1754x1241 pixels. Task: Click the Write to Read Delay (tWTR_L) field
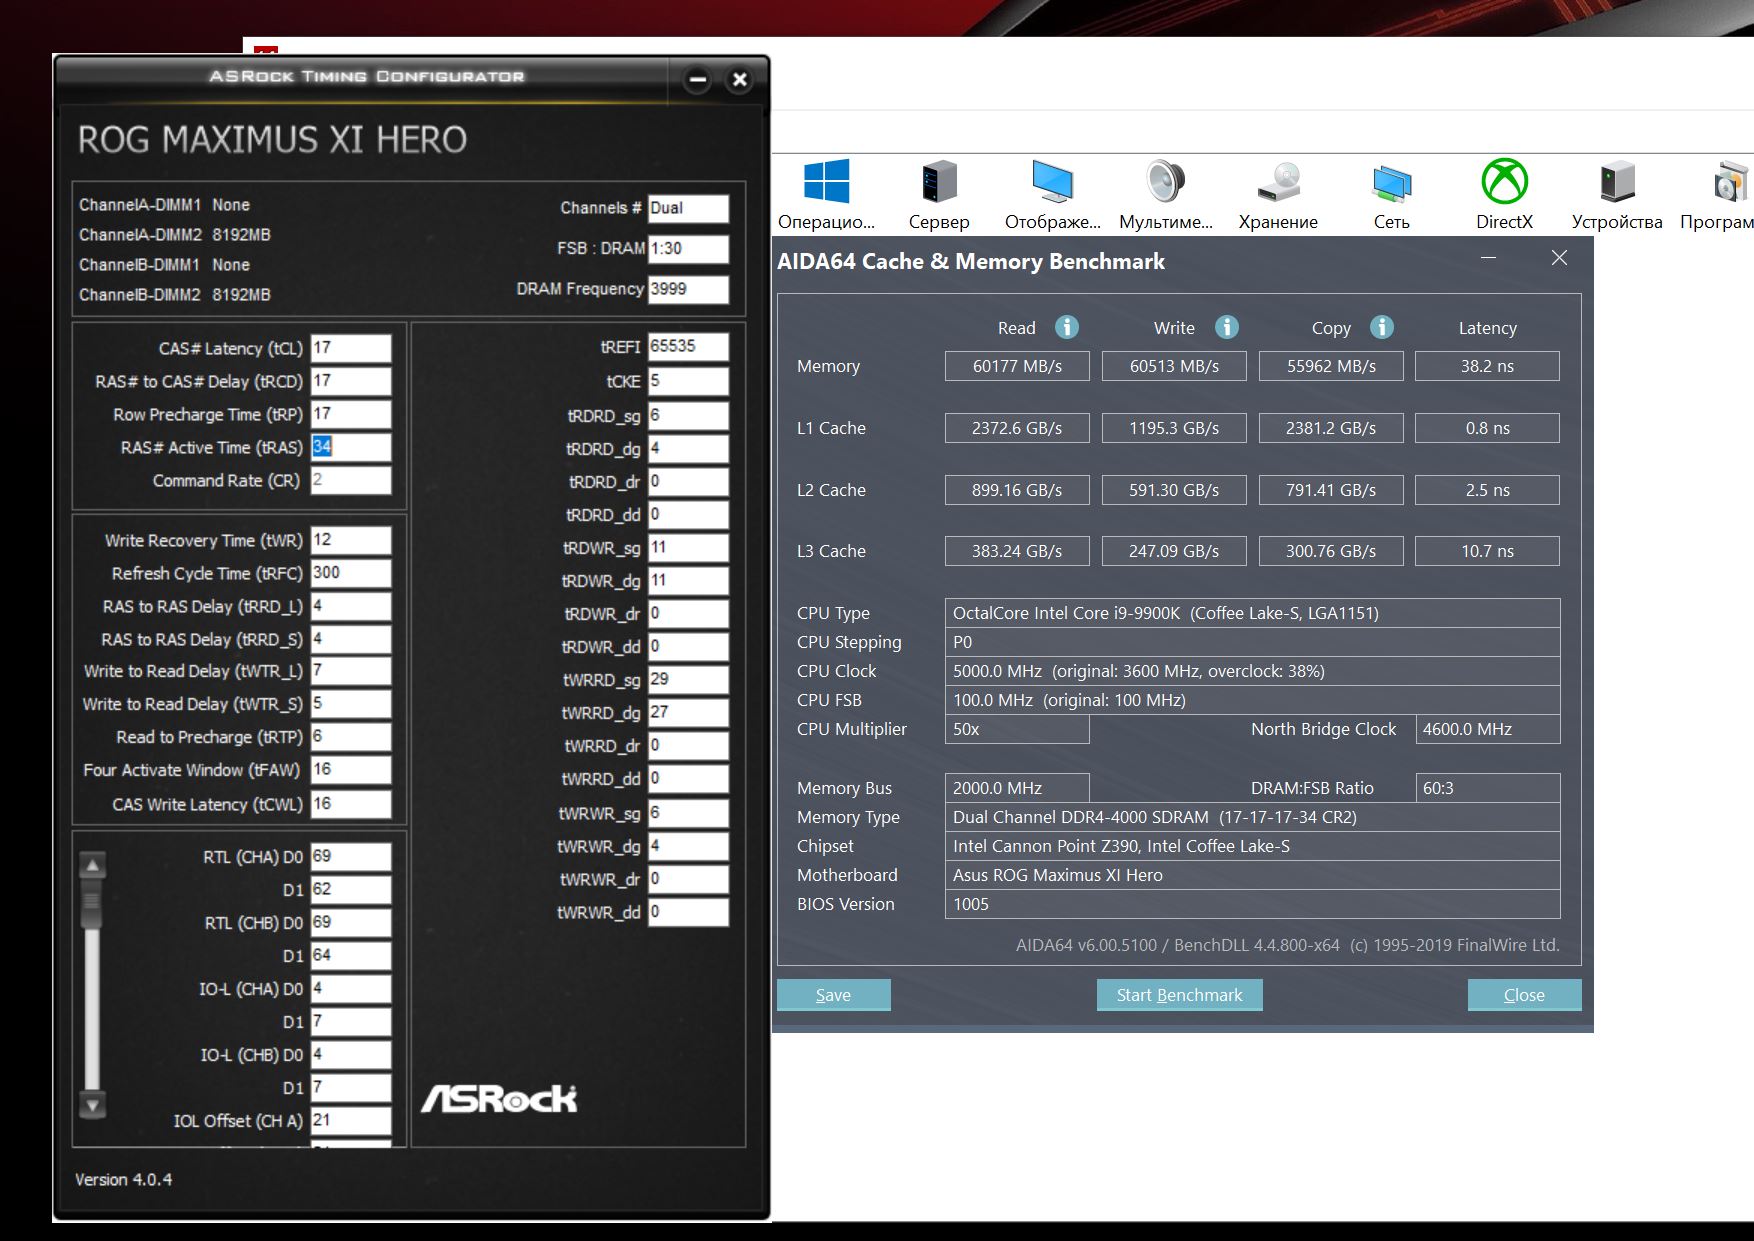tap(351, 671)
